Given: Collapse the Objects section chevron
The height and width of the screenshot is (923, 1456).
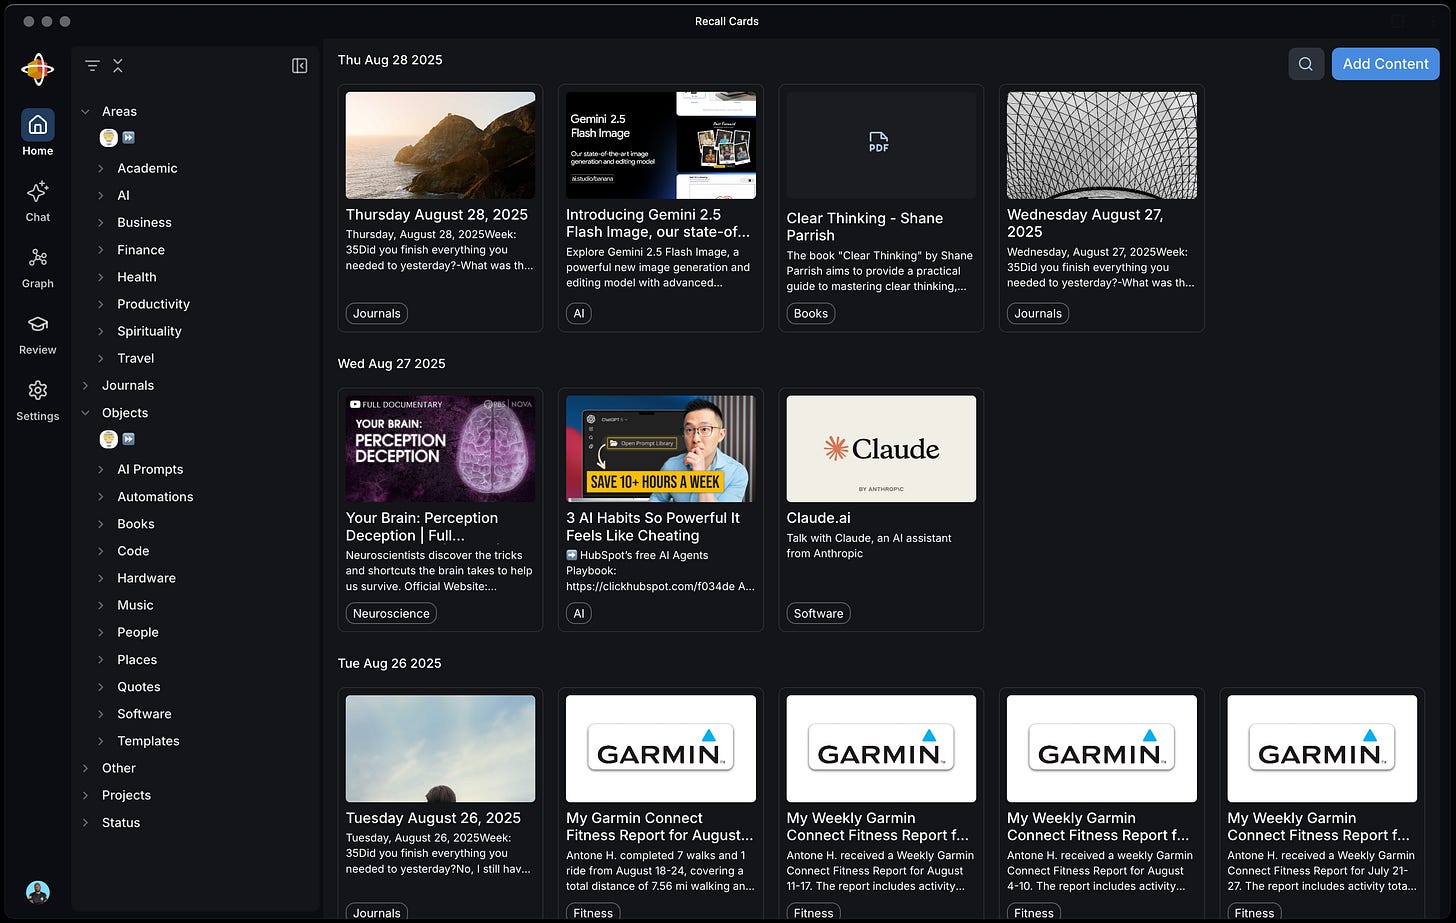Looking at the screenshot, I should (x=86, y=413).
